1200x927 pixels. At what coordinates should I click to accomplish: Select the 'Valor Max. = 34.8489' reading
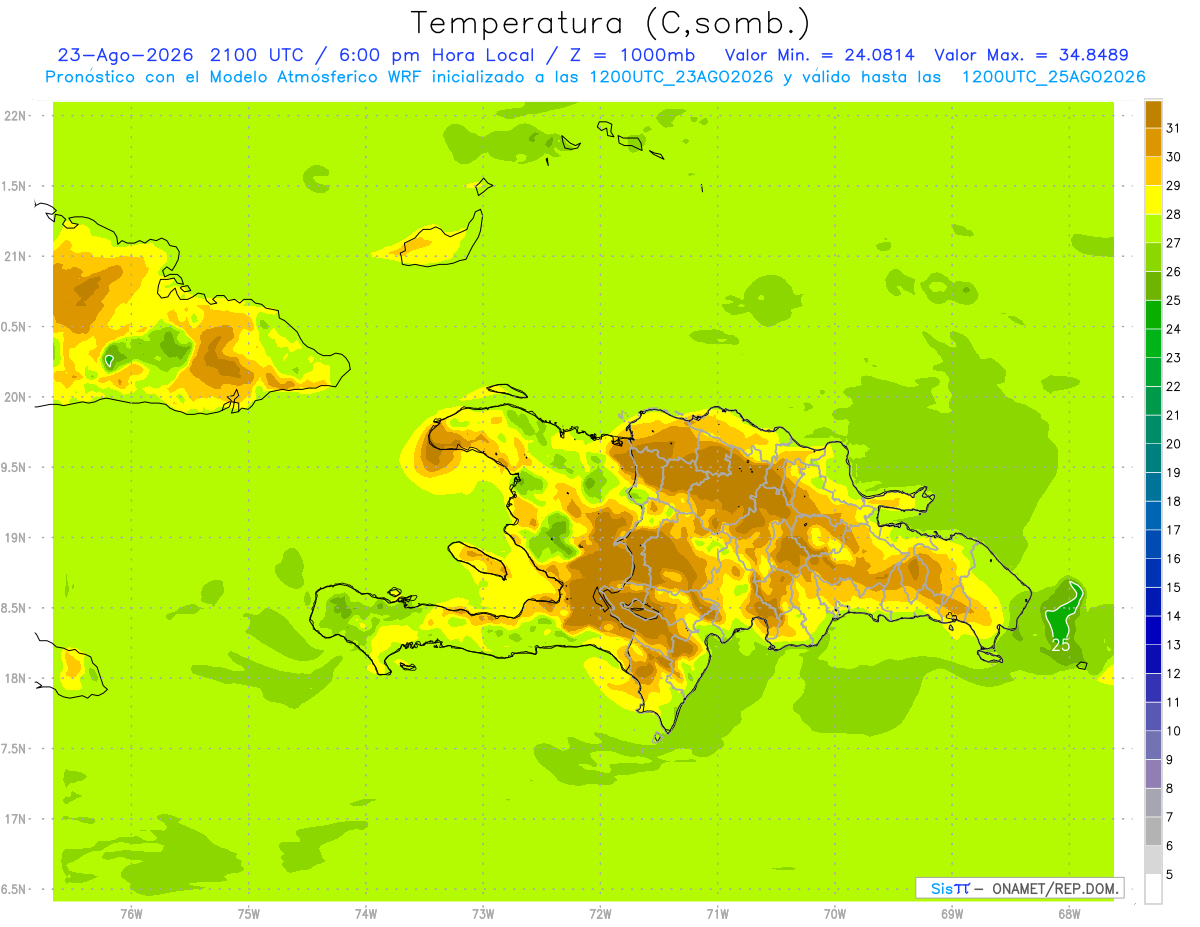click(x=1032, y=55)
